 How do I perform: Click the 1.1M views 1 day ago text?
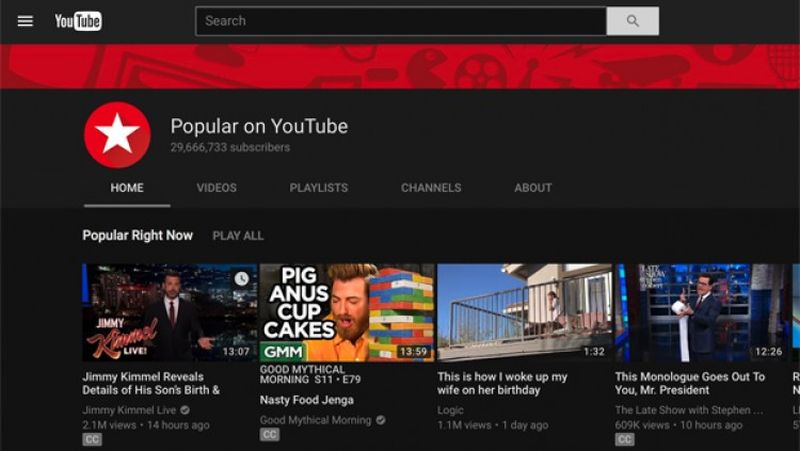tap(493, 424)
